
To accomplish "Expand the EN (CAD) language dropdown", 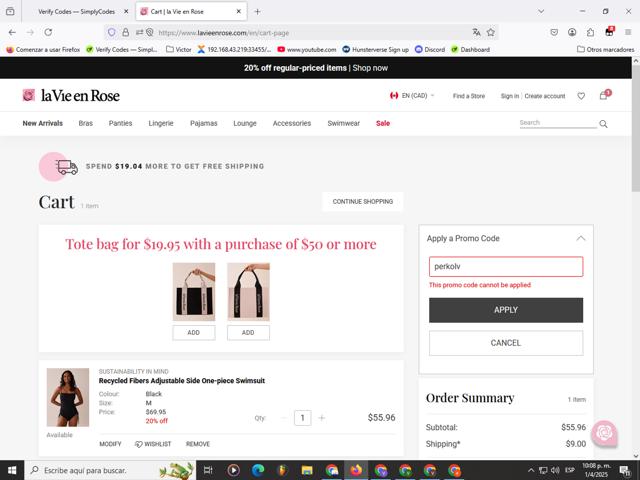I will coord(412,96).
